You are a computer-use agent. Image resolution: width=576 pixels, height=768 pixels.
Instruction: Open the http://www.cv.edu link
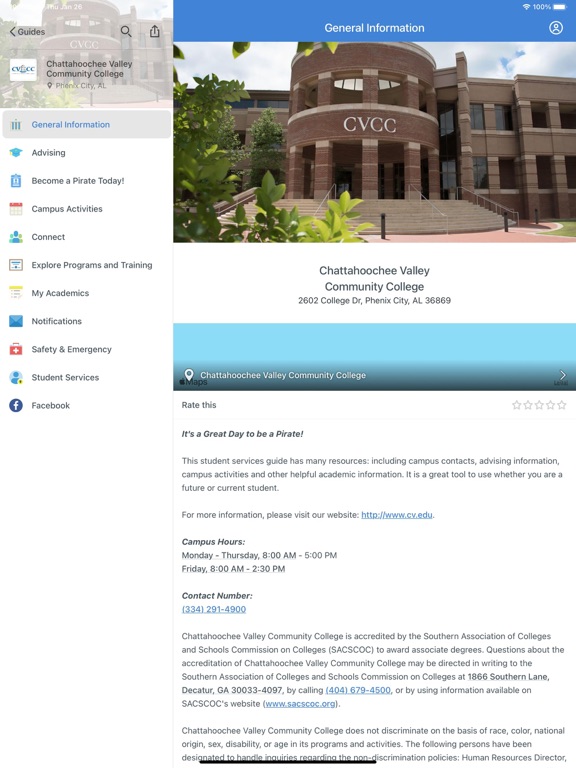click(x=397, y=515)
